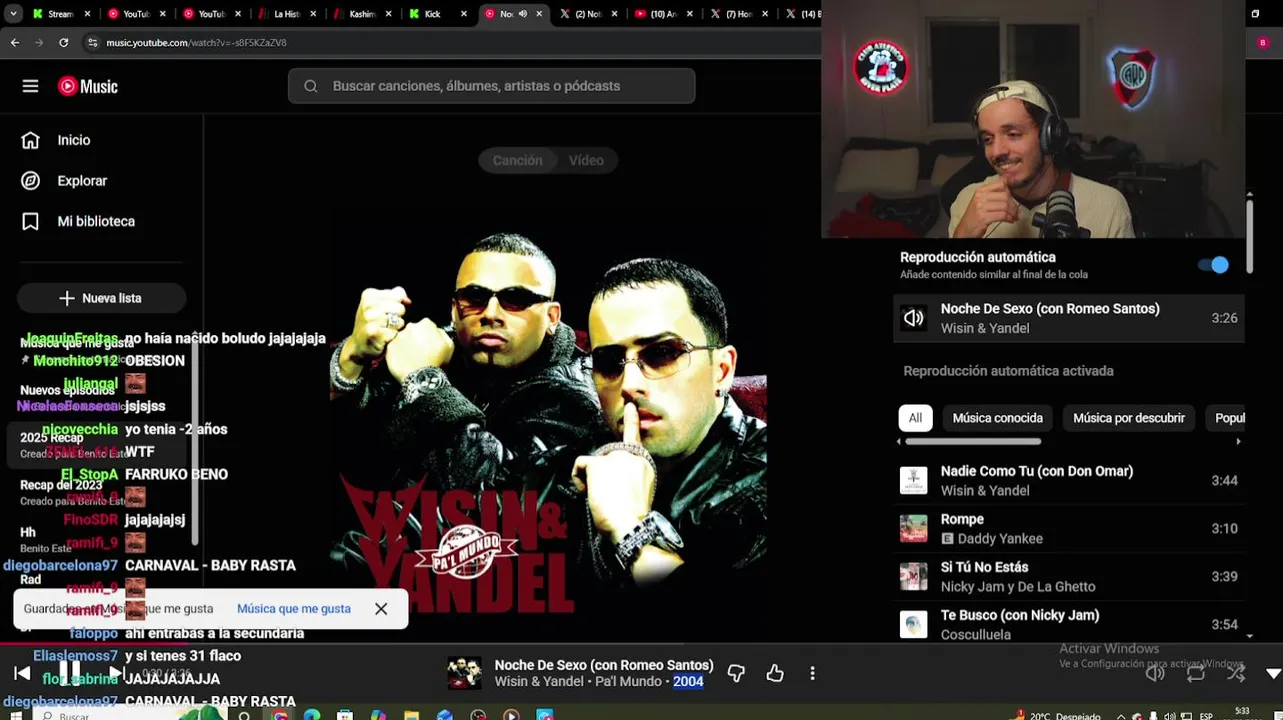Select Música por descubrir filter chip
The image size is (1283, 720).
[1129, 418]
